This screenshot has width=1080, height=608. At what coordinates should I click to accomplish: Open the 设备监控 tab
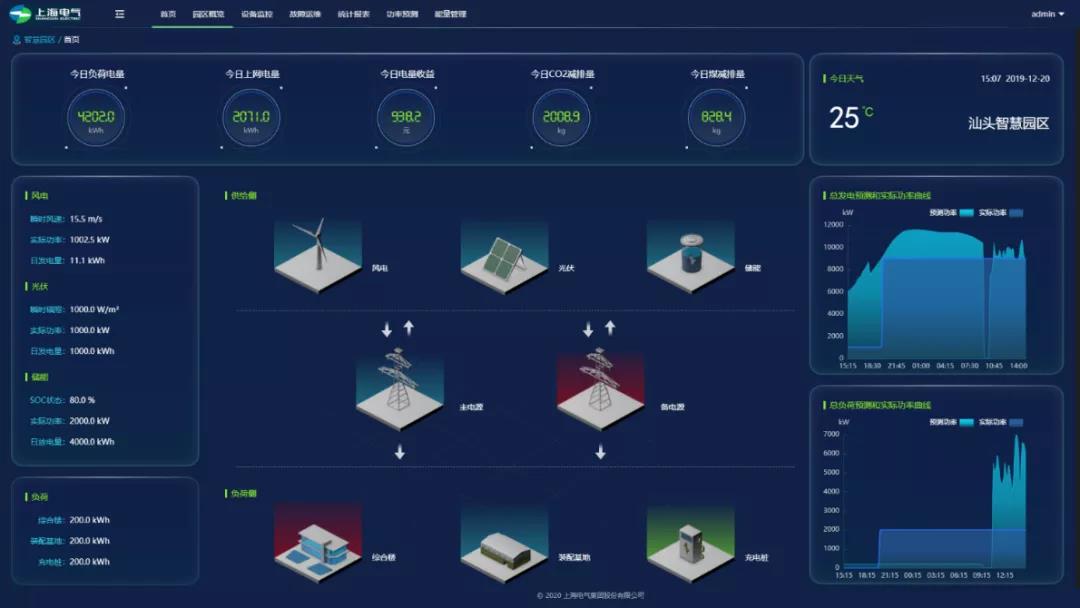(257, 14)
